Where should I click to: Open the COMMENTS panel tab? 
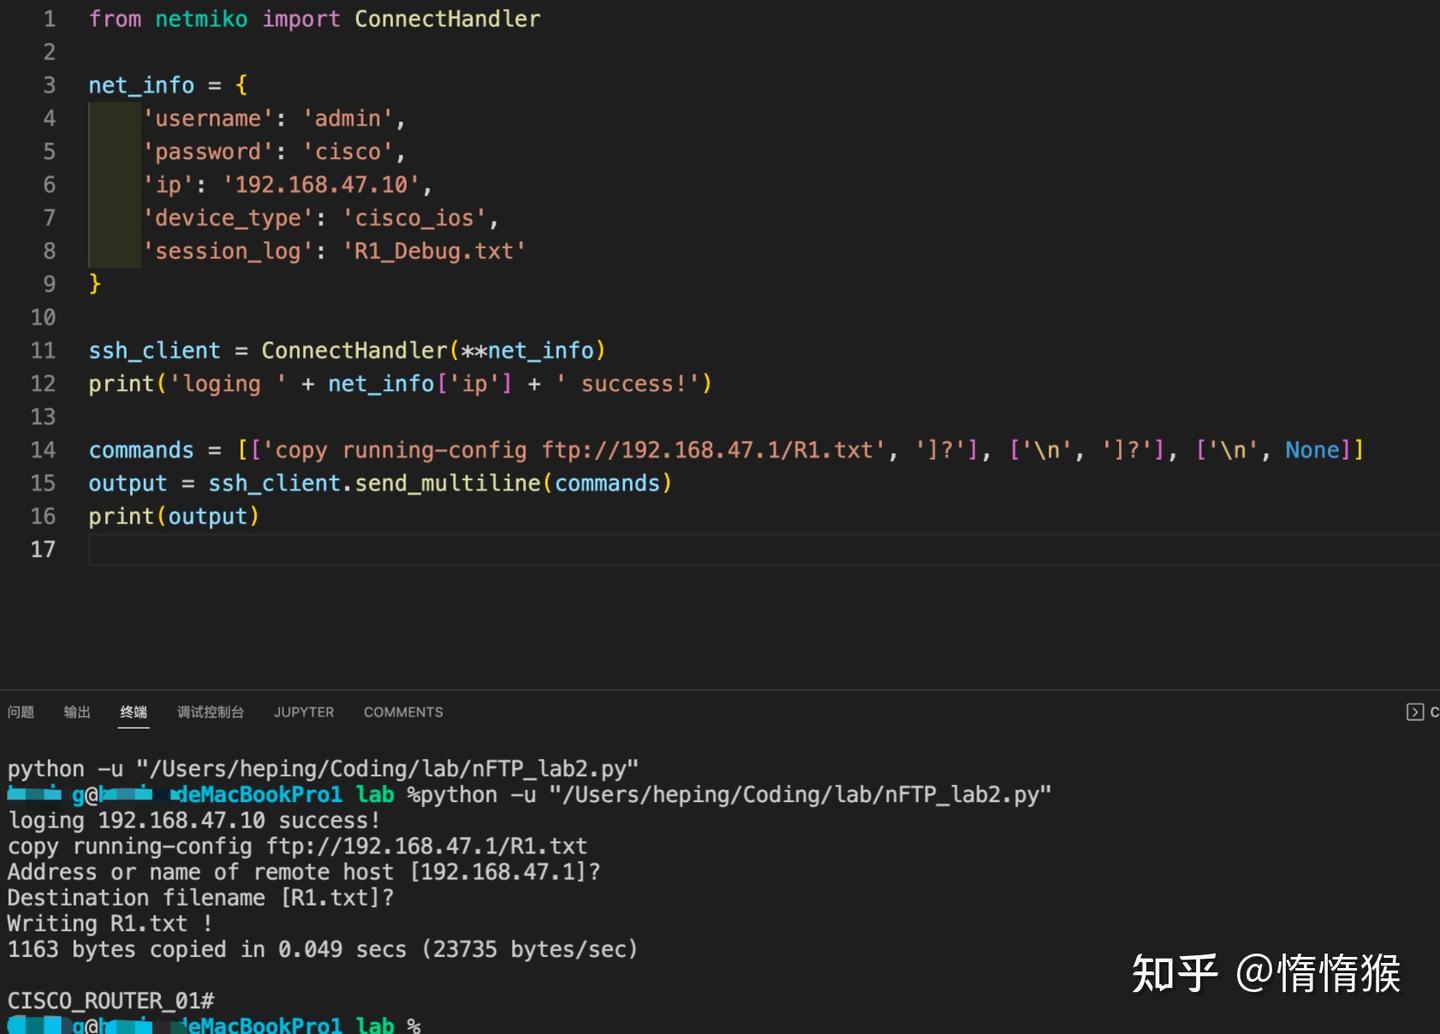click(403, 712)
